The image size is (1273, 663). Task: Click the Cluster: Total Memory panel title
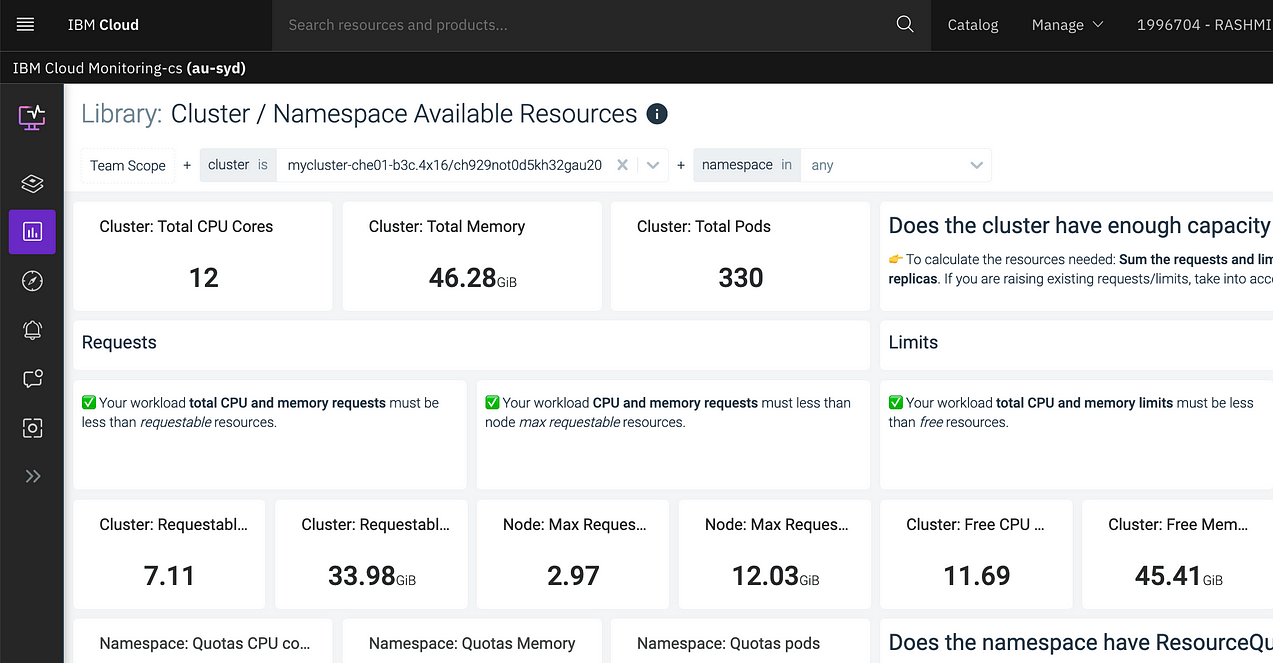[447, 226]
